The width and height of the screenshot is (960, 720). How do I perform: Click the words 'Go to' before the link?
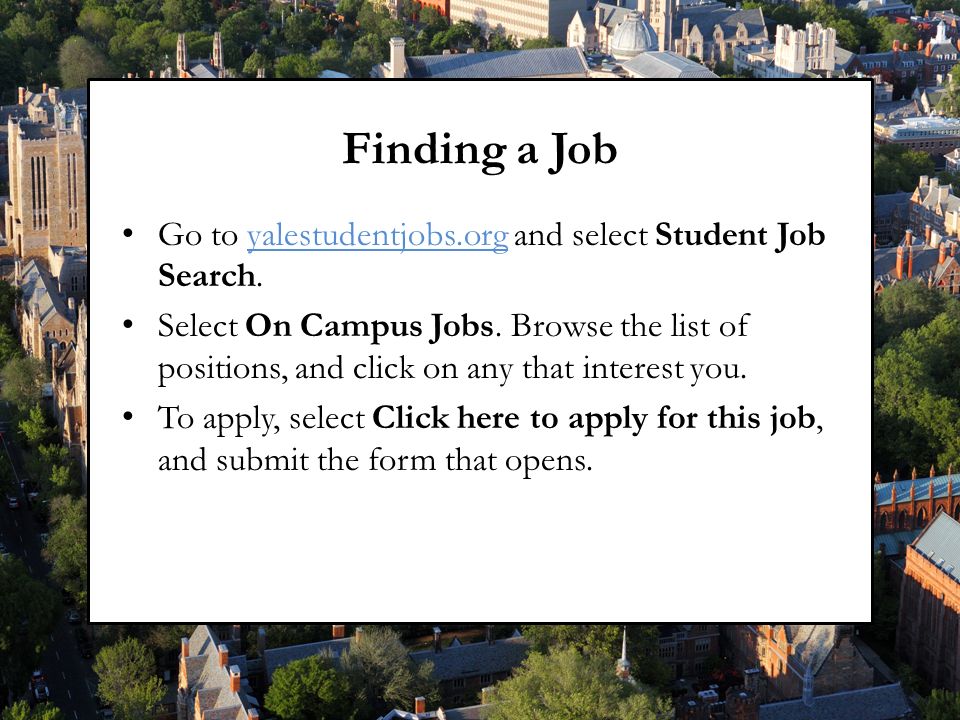tap(198, 235)
